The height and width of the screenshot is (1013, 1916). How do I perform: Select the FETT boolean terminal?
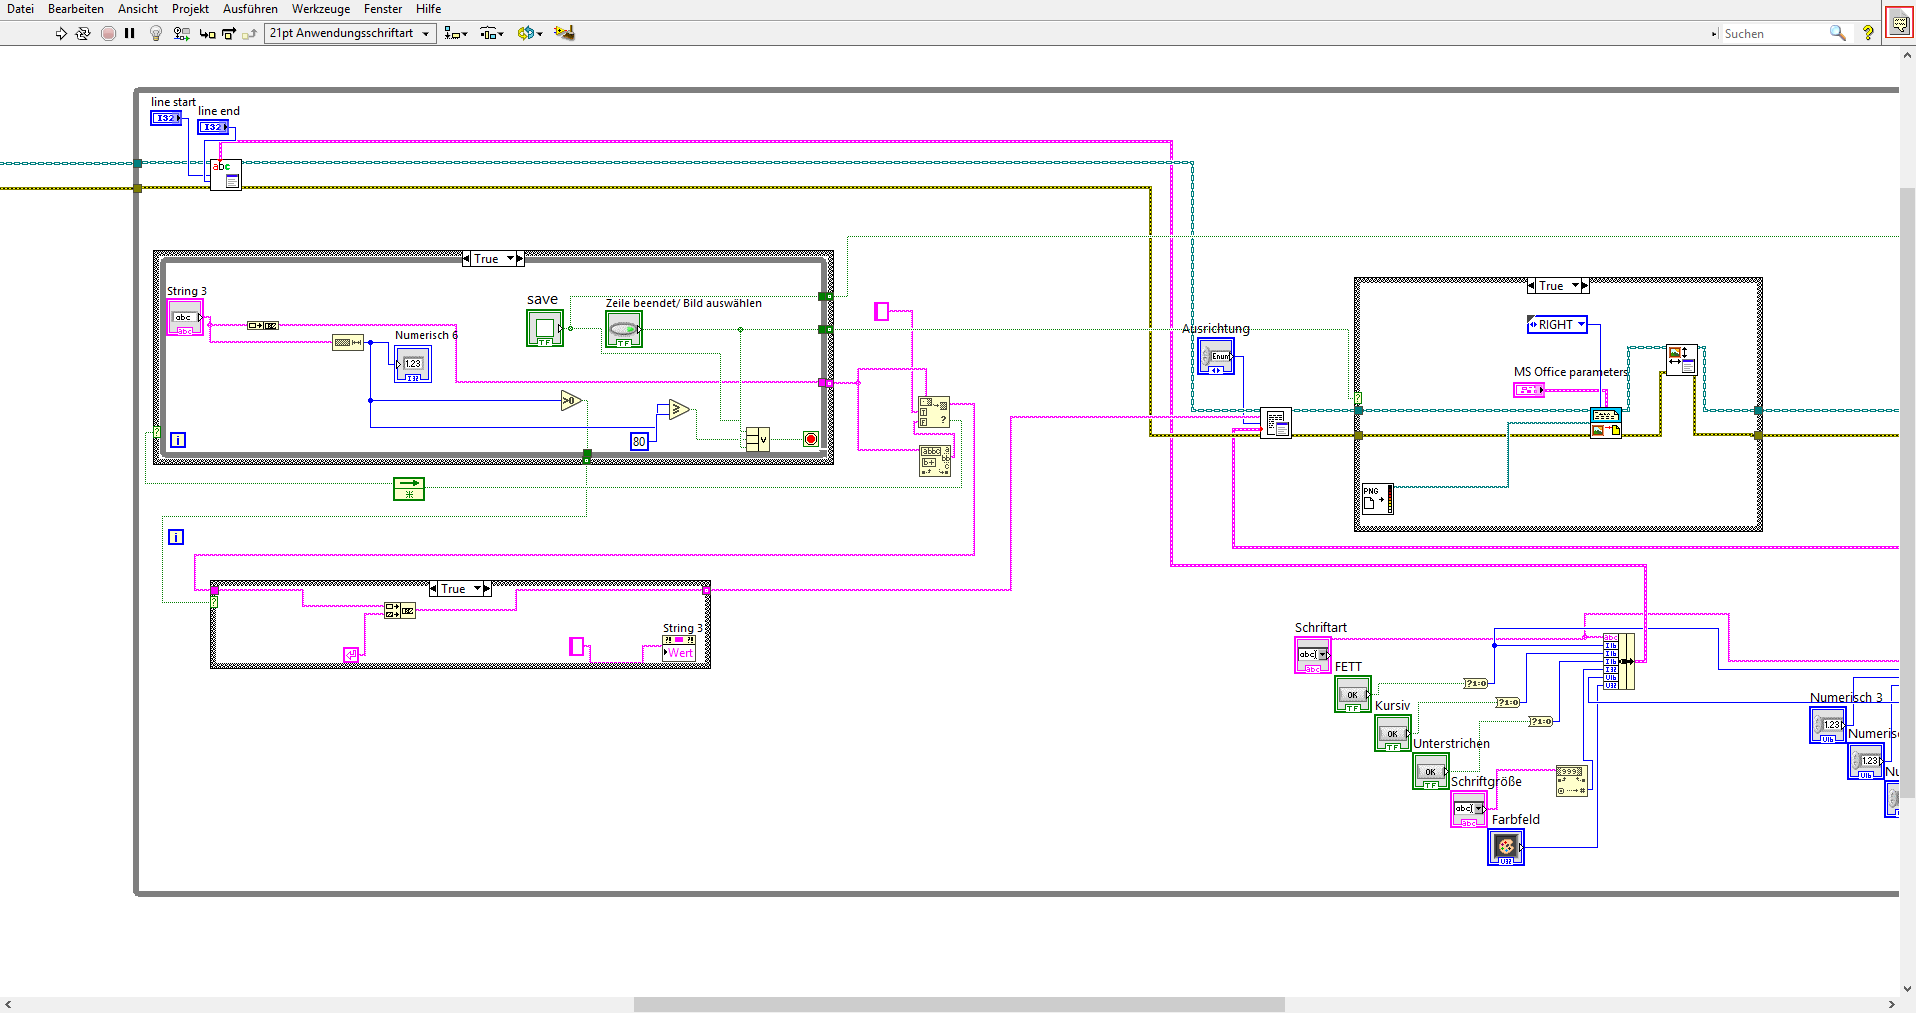tap(1353, 694)
